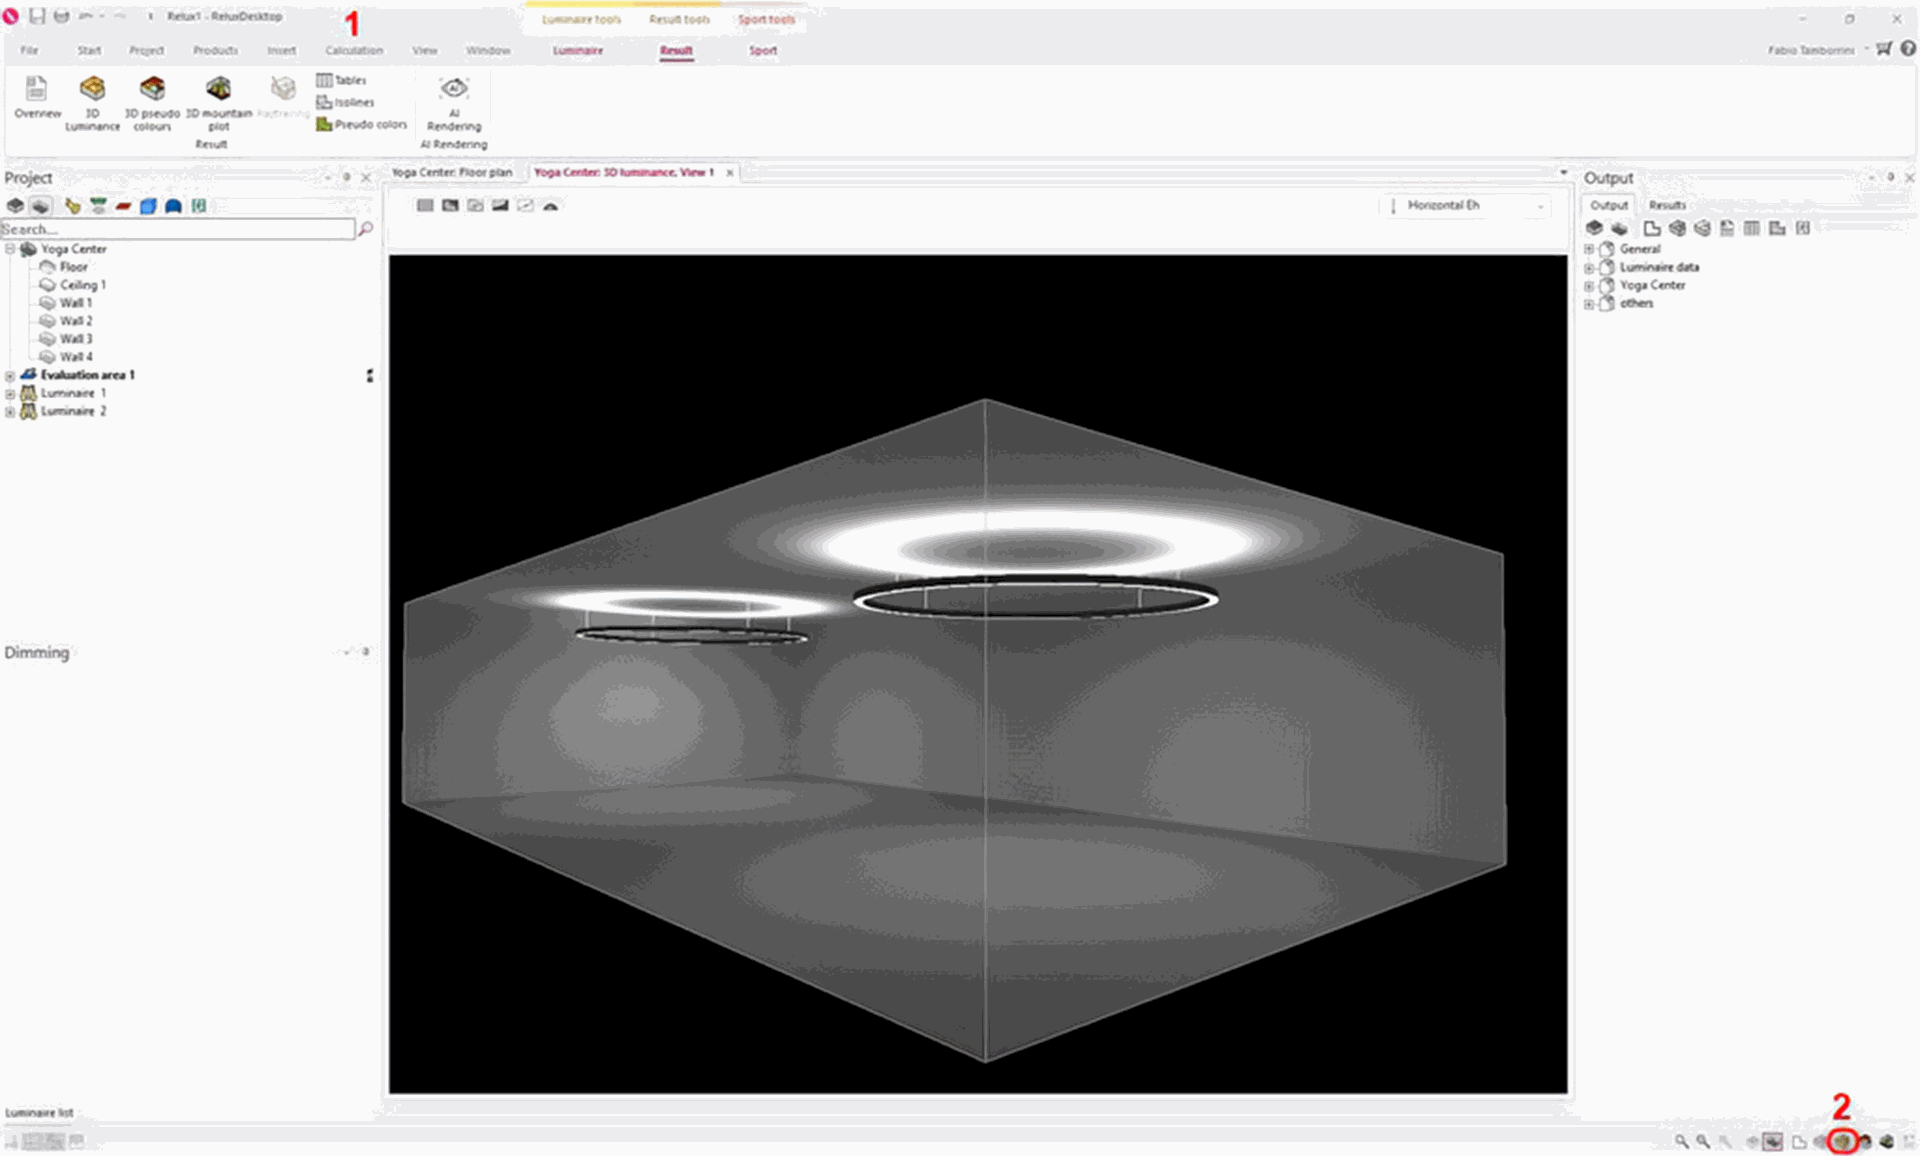Screen dimensions: 1920x1156
Task: Switch to the Calculation ribbon tab
Action: tap(354, 50)
